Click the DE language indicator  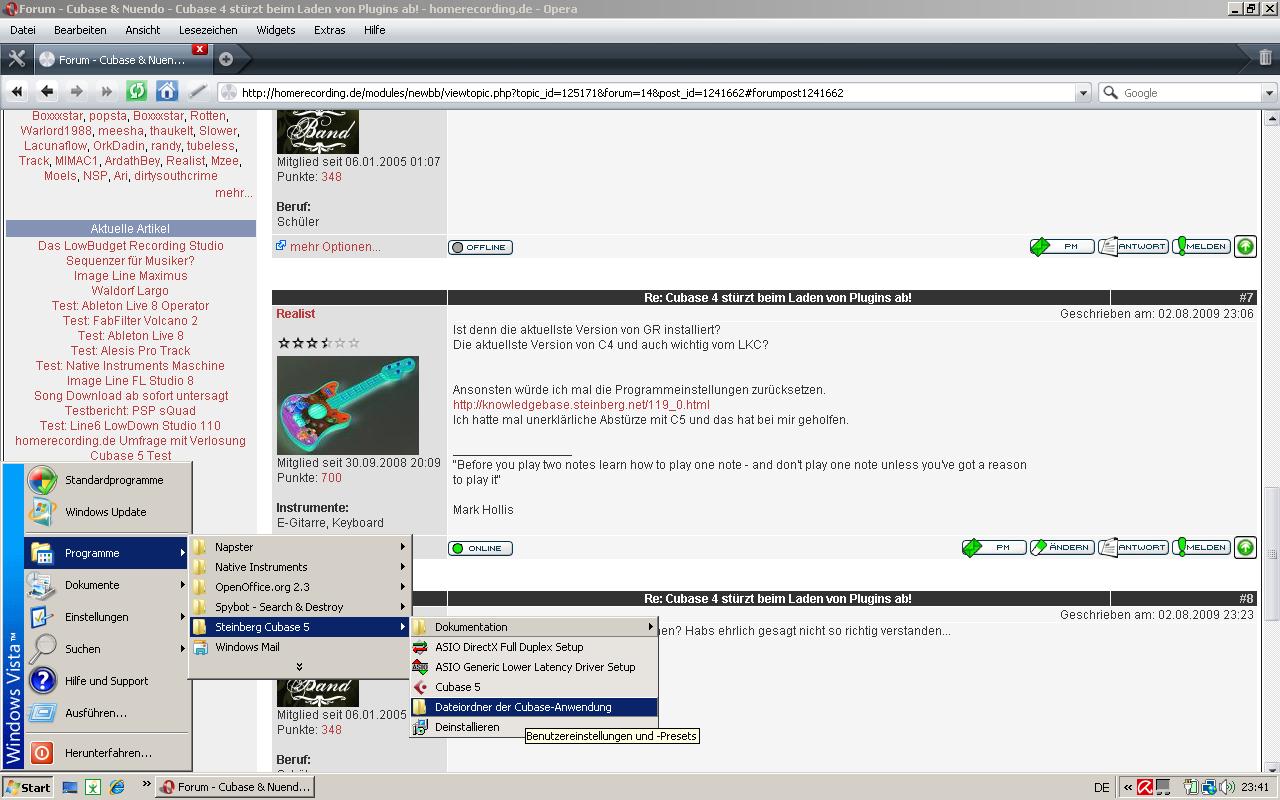tap(1101, 787)
